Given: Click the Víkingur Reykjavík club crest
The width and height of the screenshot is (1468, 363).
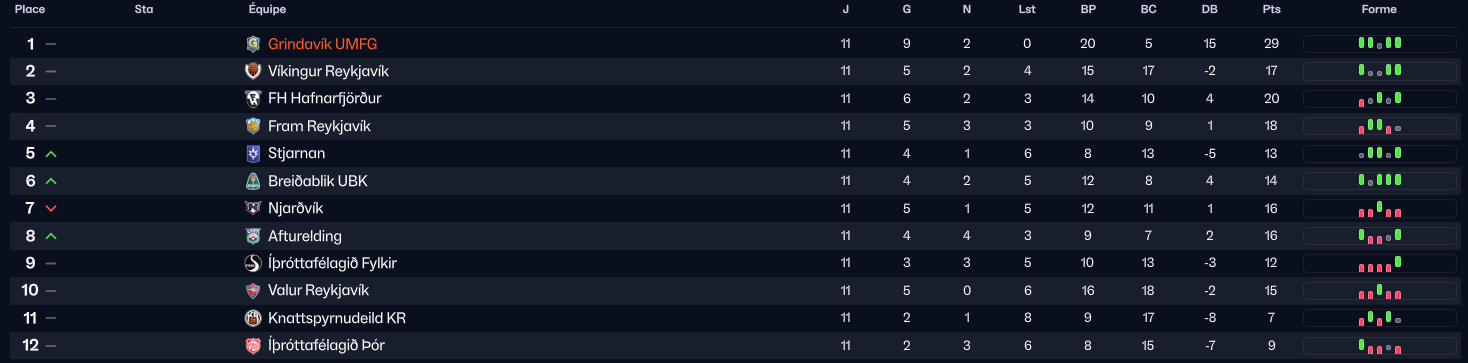Looking at the screenshot, I should [x=253, y=71].
